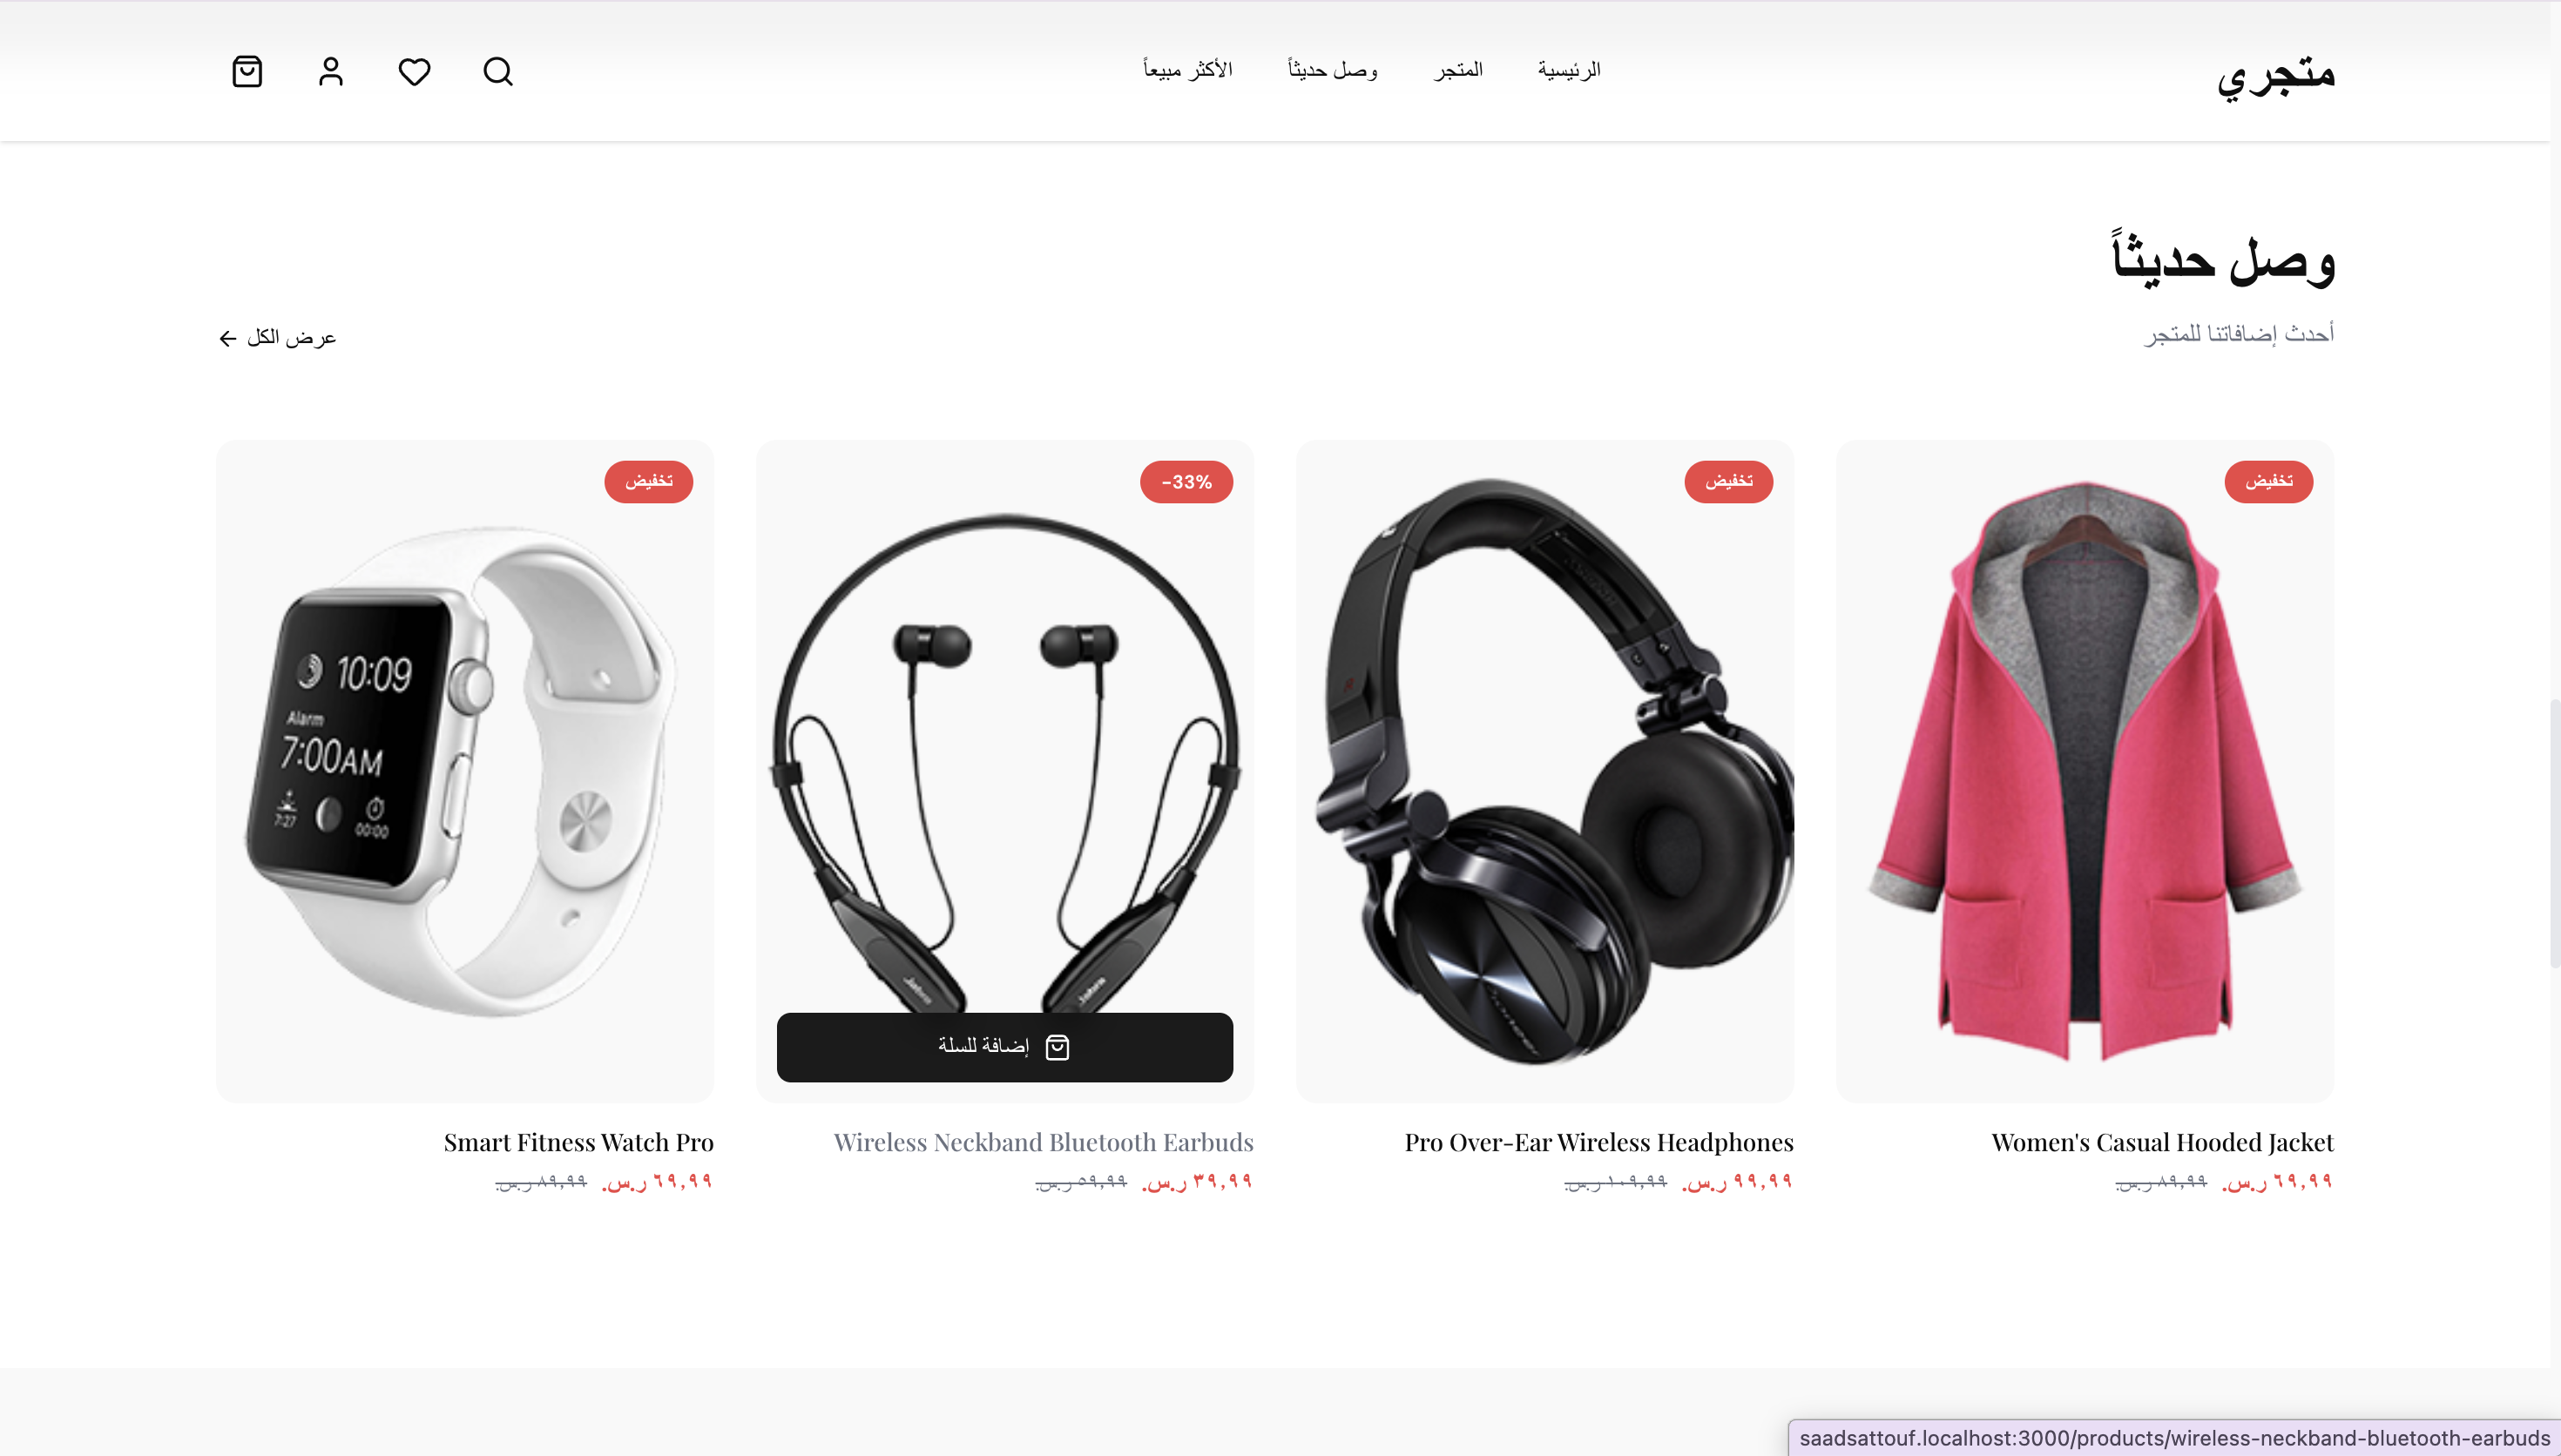Screen dimensions: 2561x1456
Task: Click the متجري store logo
Action: (x=2275, y=73)
